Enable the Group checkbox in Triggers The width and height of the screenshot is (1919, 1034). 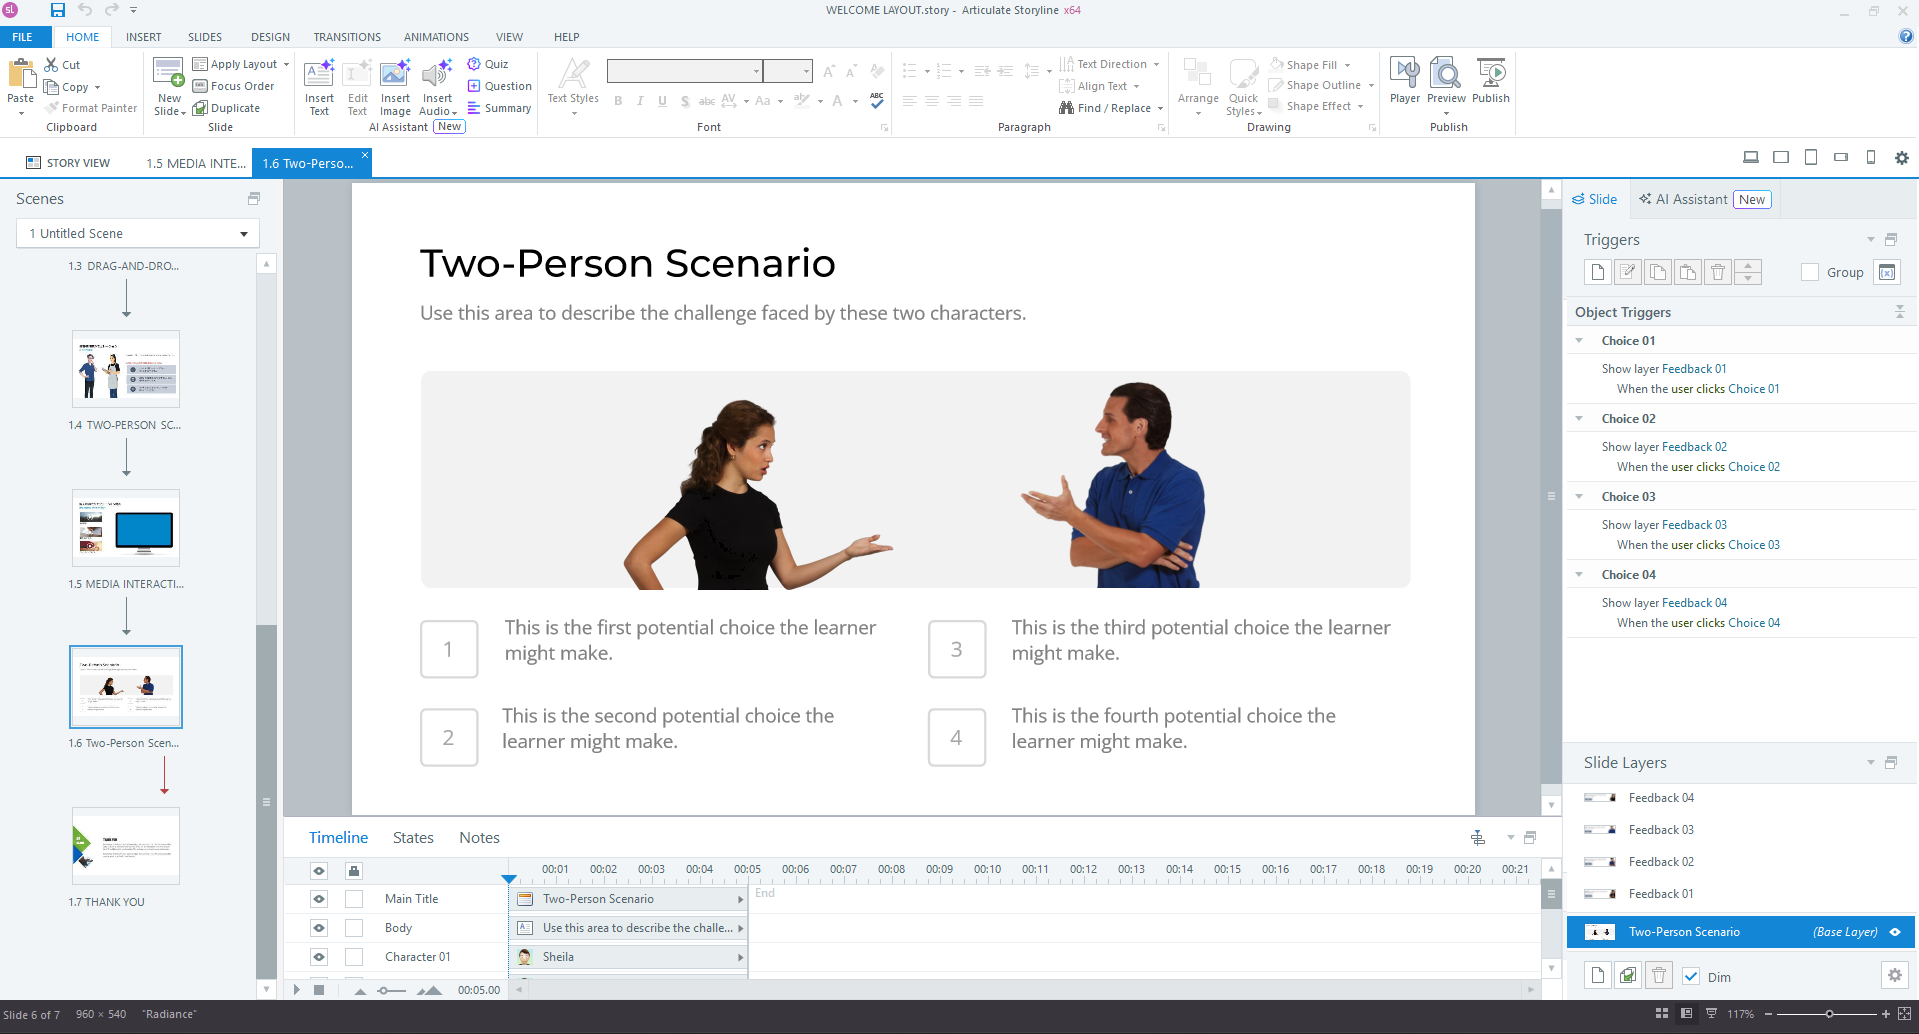(x=1810, y=272)
